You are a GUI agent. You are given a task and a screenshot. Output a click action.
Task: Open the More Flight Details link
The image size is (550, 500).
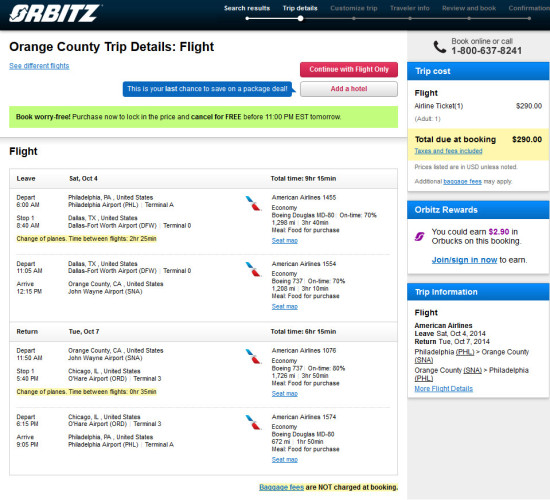pyautogui.click(x=443, y=389)
